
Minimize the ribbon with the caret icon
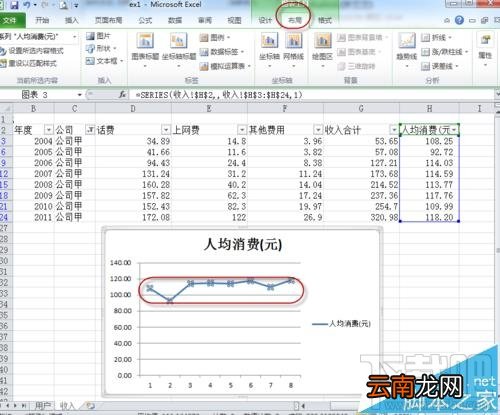click(447, 21)
